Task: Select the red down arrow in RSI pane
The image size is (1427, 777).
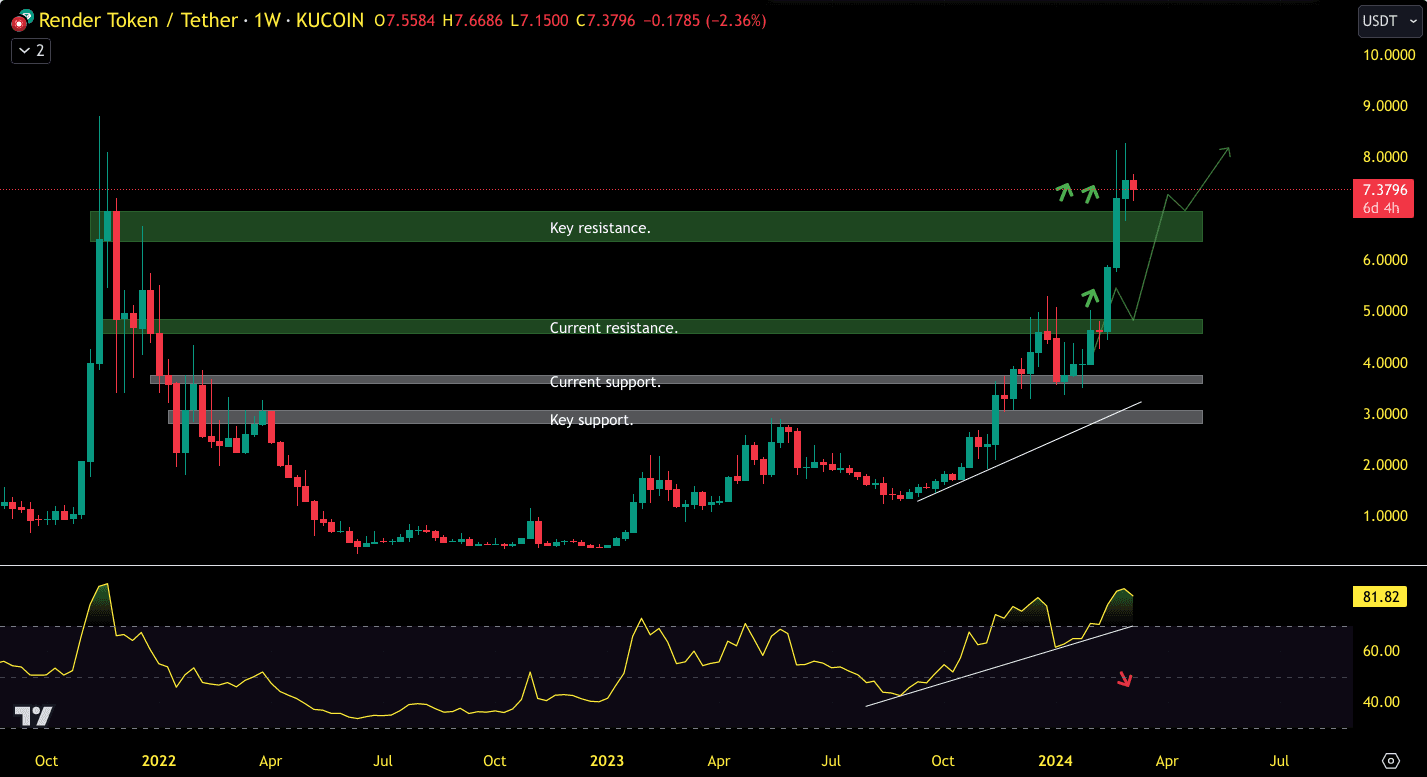Action: (1125, 680)
